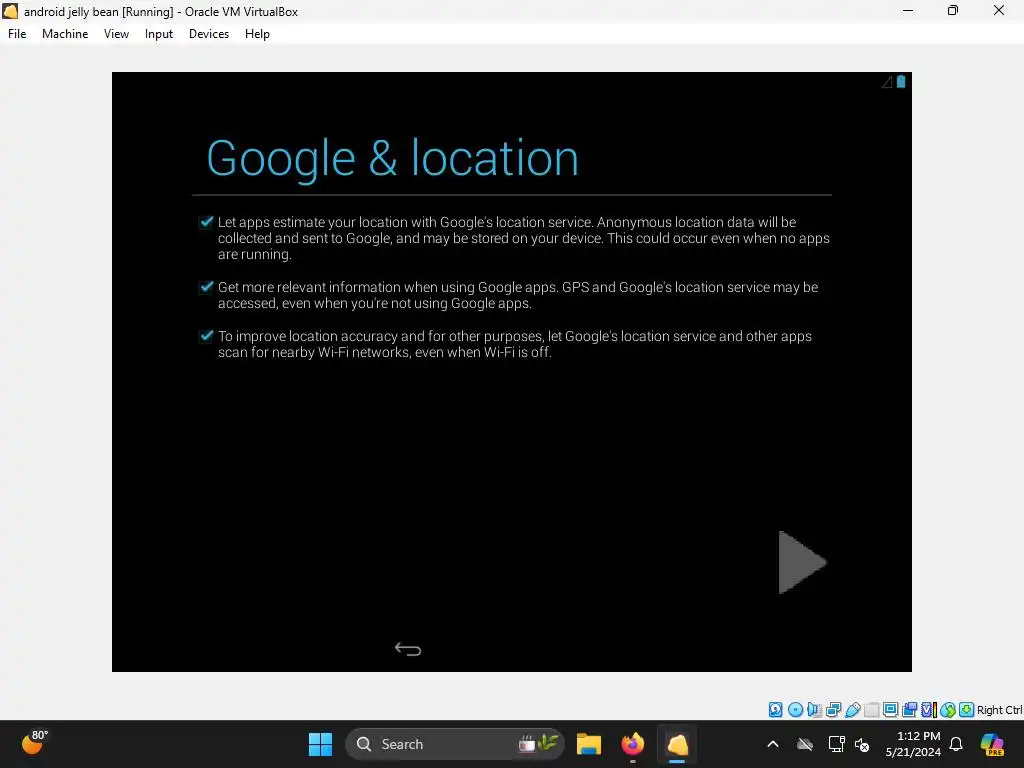Image resolution: width=1024 pixels, height=768 pixels.
Task: Click the taskbar clock showing 1:12 PM
Action: click(913, 744)
